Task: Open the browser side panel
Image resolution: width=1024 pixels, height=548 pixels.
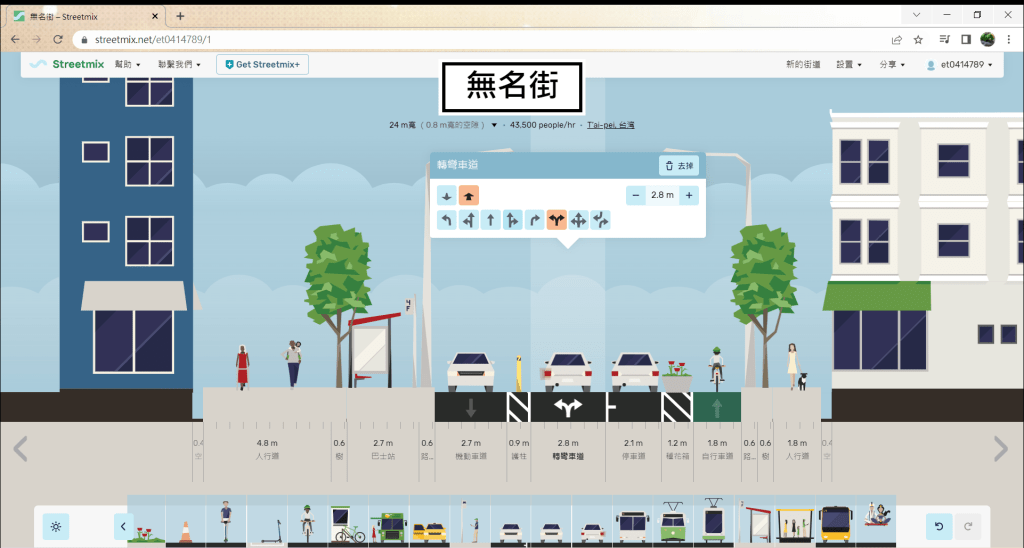Action: pos(966,40)
